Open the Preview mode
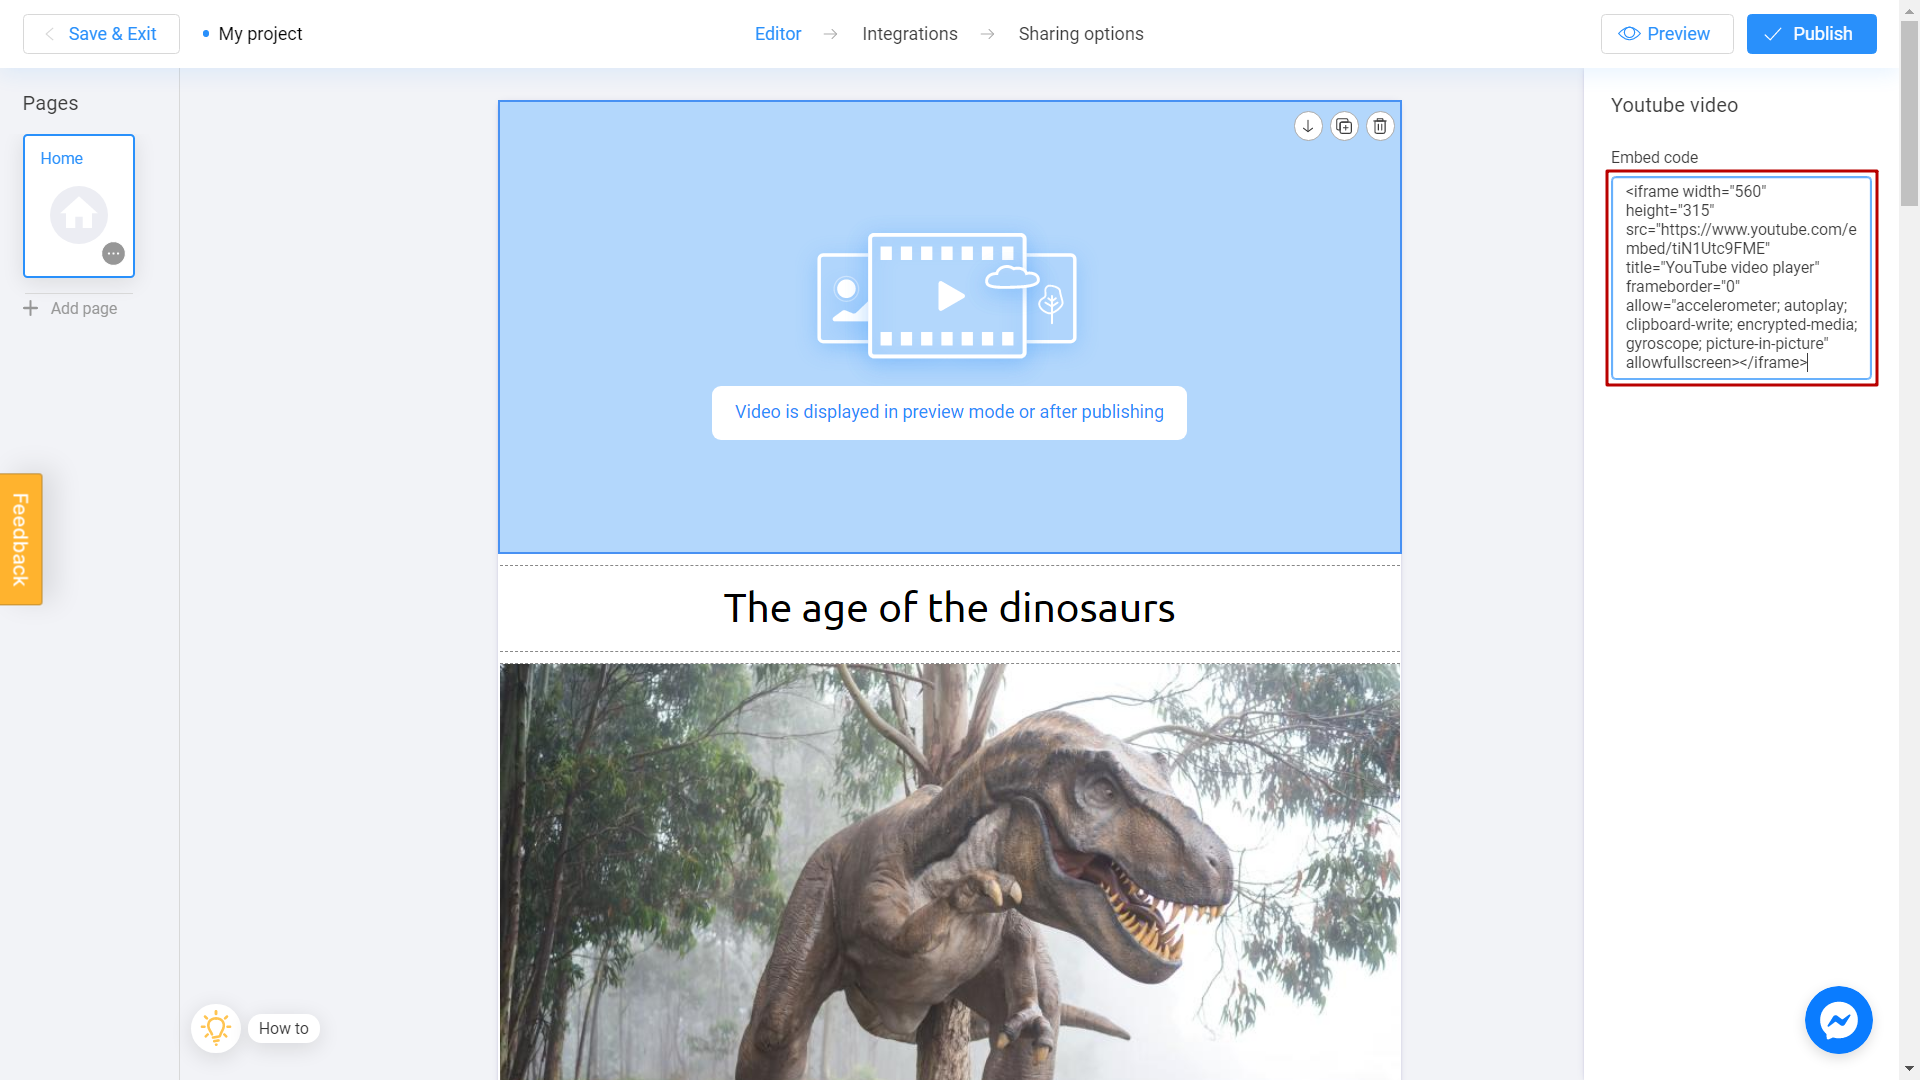This screenshot has height=1080, width=1920. pyautogui.click(x=1667, y=34)
